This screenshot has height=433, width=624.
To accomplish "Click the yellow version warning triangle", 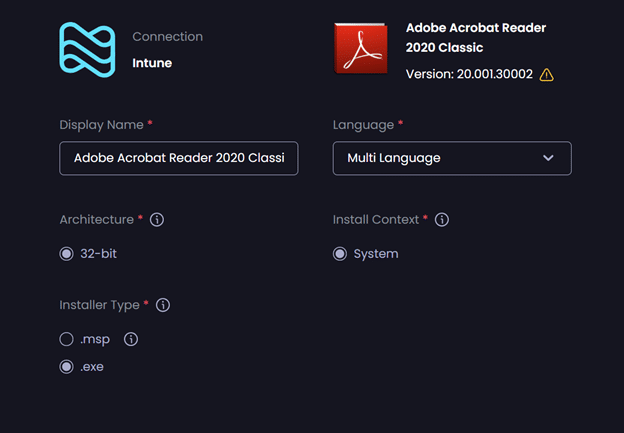I will 546,75.
